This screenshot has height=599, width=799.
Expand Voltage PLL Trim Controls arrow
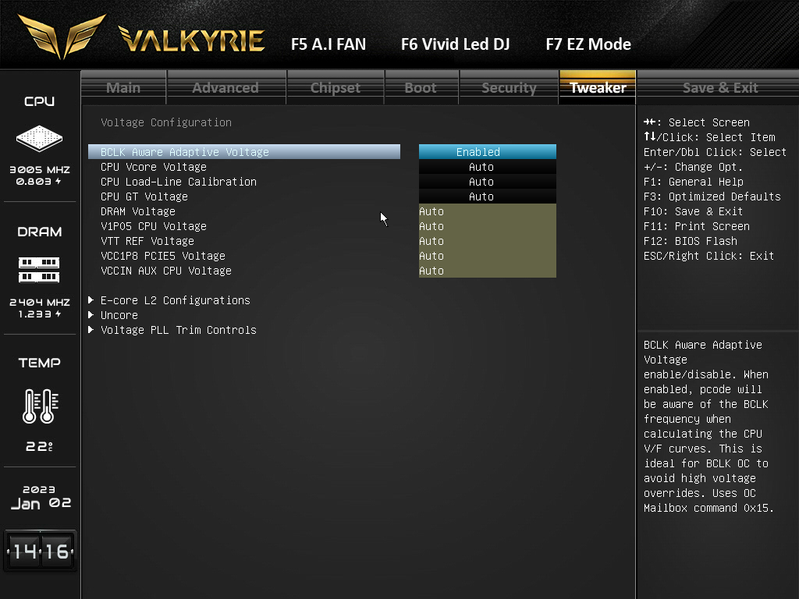[91, 330]
